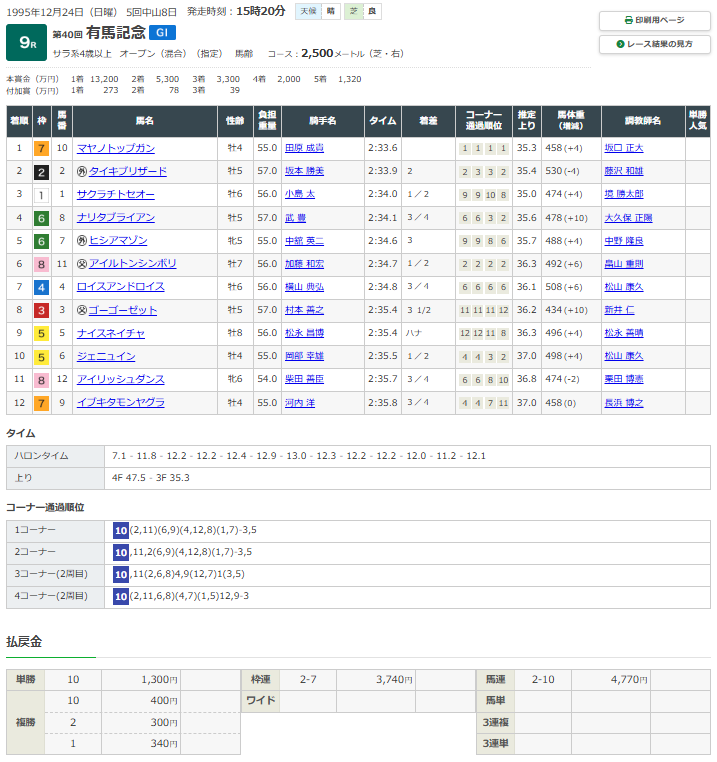Click the blue frame 4 badge for ロイスアンドロイス
717x762 pixels.
41,287
